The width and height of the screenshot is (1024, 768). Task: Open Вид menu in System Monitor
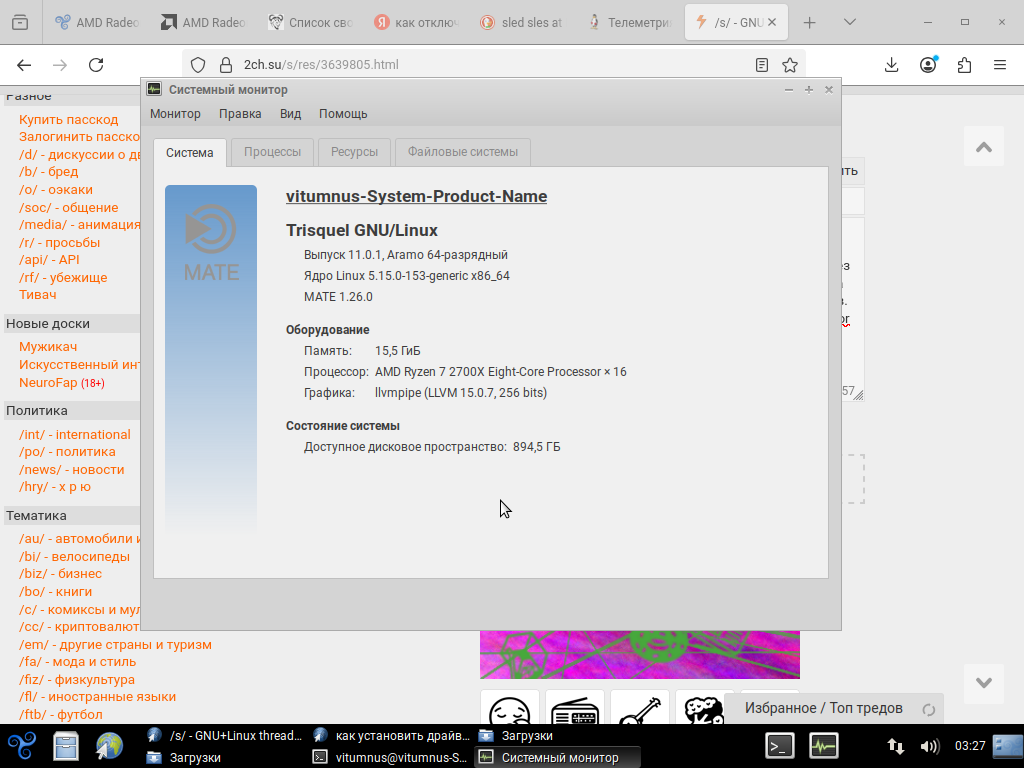pyautogui.click(x=291, y=114)
